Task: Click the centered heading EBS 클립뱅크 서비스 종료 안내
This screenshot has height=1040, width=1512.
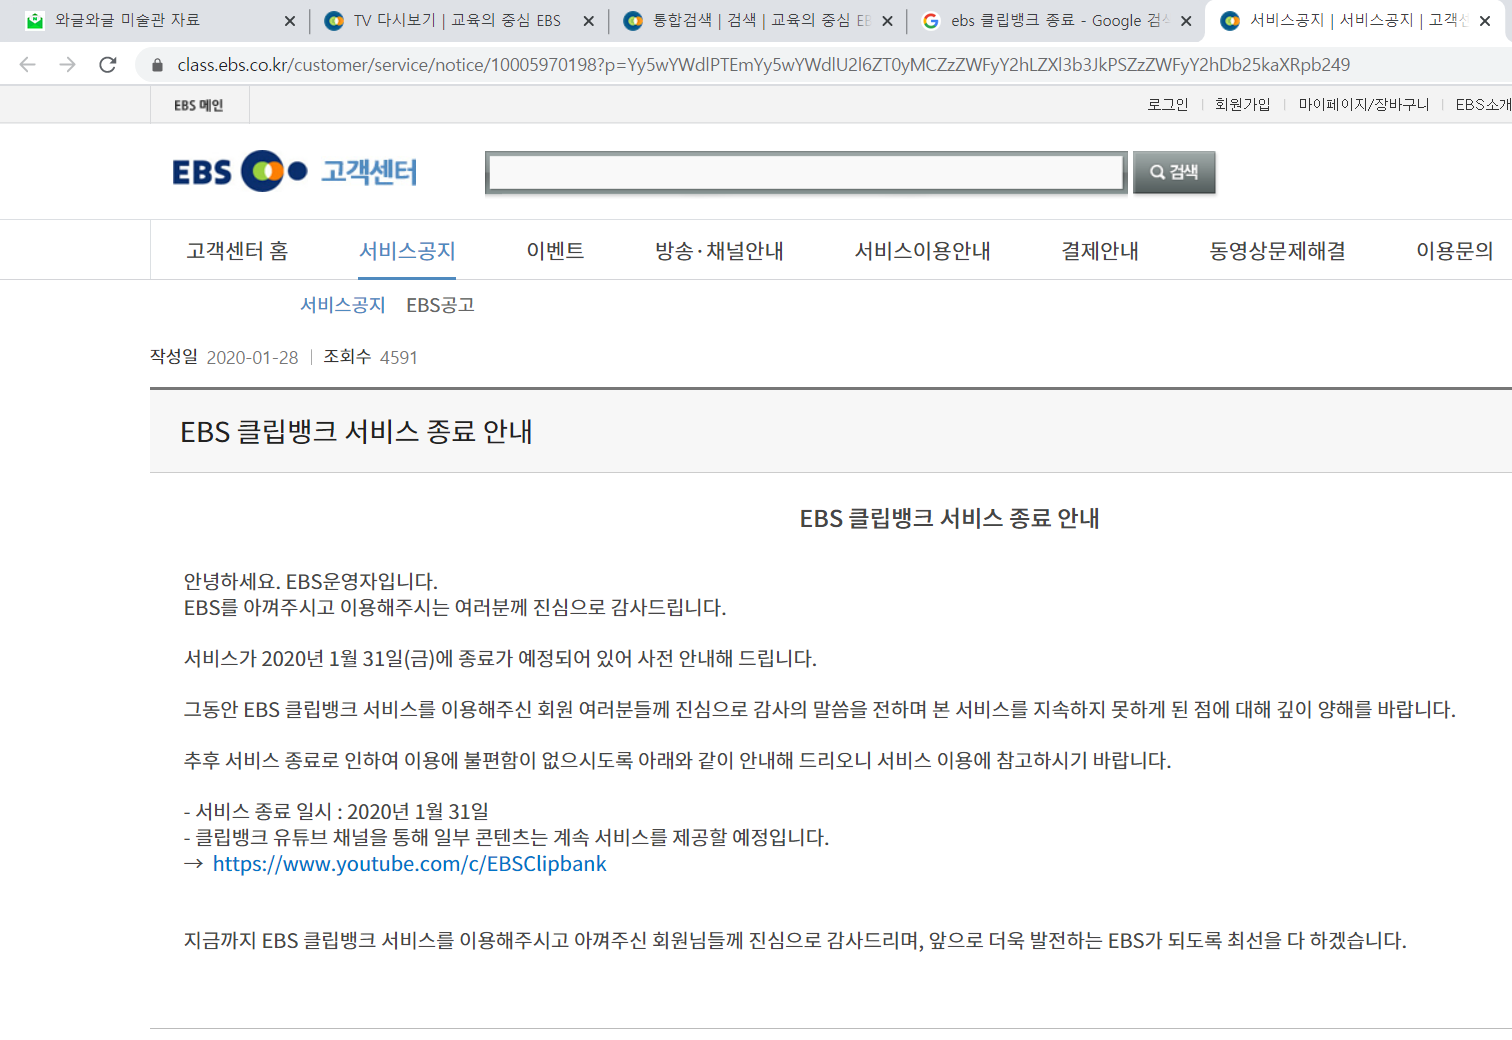Action: pyautogui.click(x=949, y=518)
